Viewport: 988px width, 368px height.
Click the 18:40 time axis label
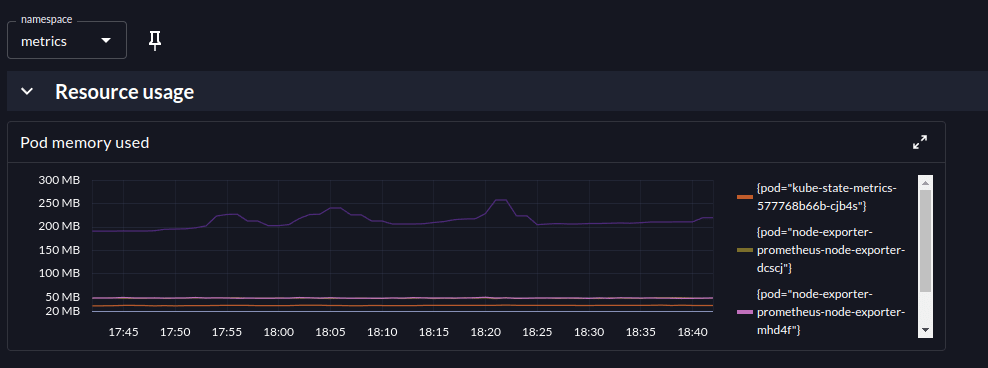coord(692,331)
